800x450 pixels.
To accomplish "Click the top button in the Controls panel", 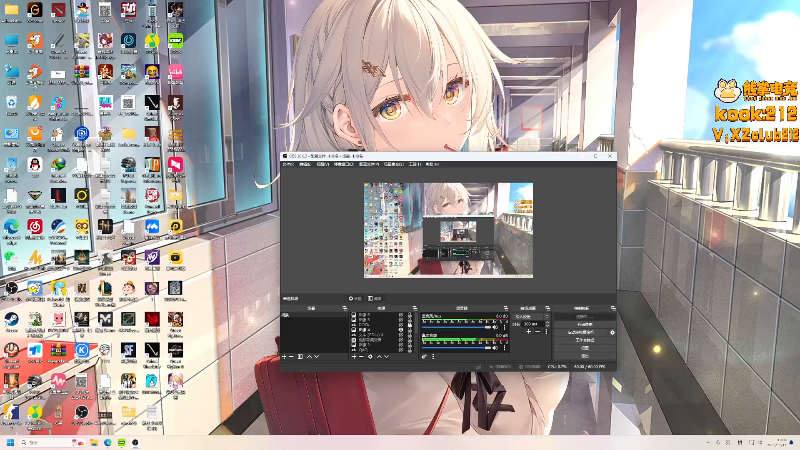I will (x=585, y=316).
